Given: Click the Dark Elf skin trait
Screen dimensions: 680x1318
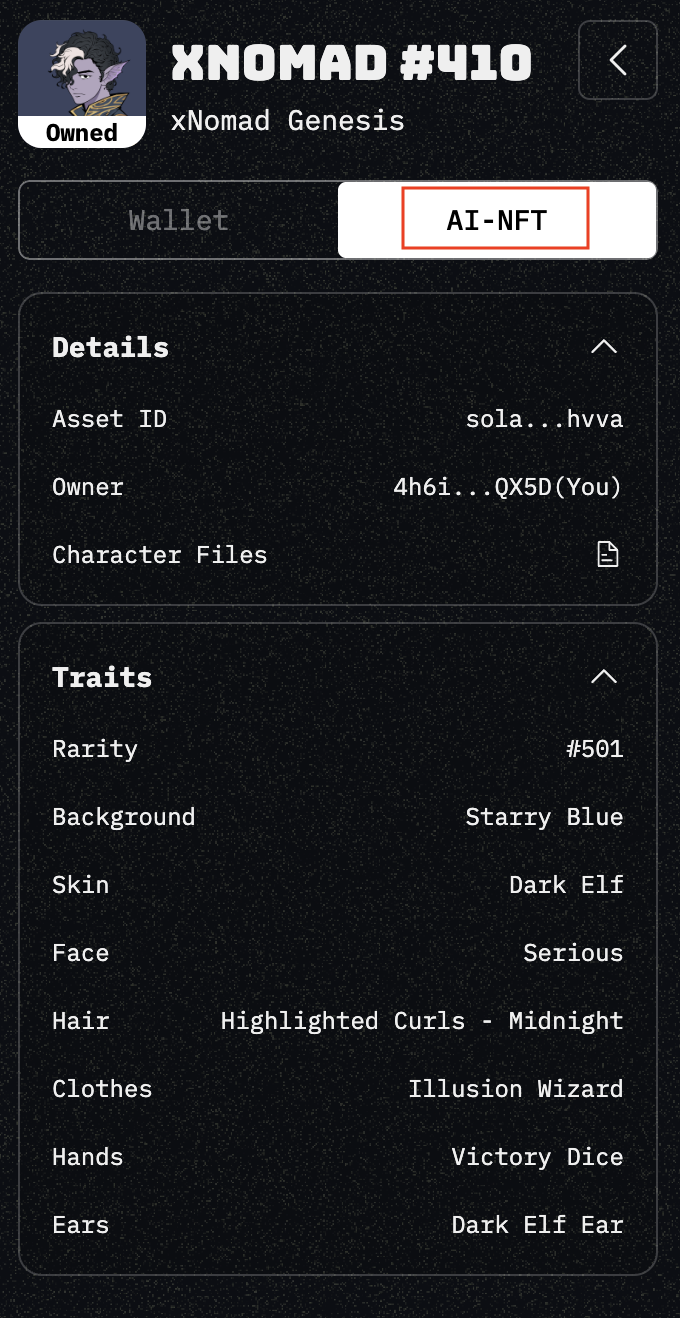Looking at the screenshot, I should [566, 885].
